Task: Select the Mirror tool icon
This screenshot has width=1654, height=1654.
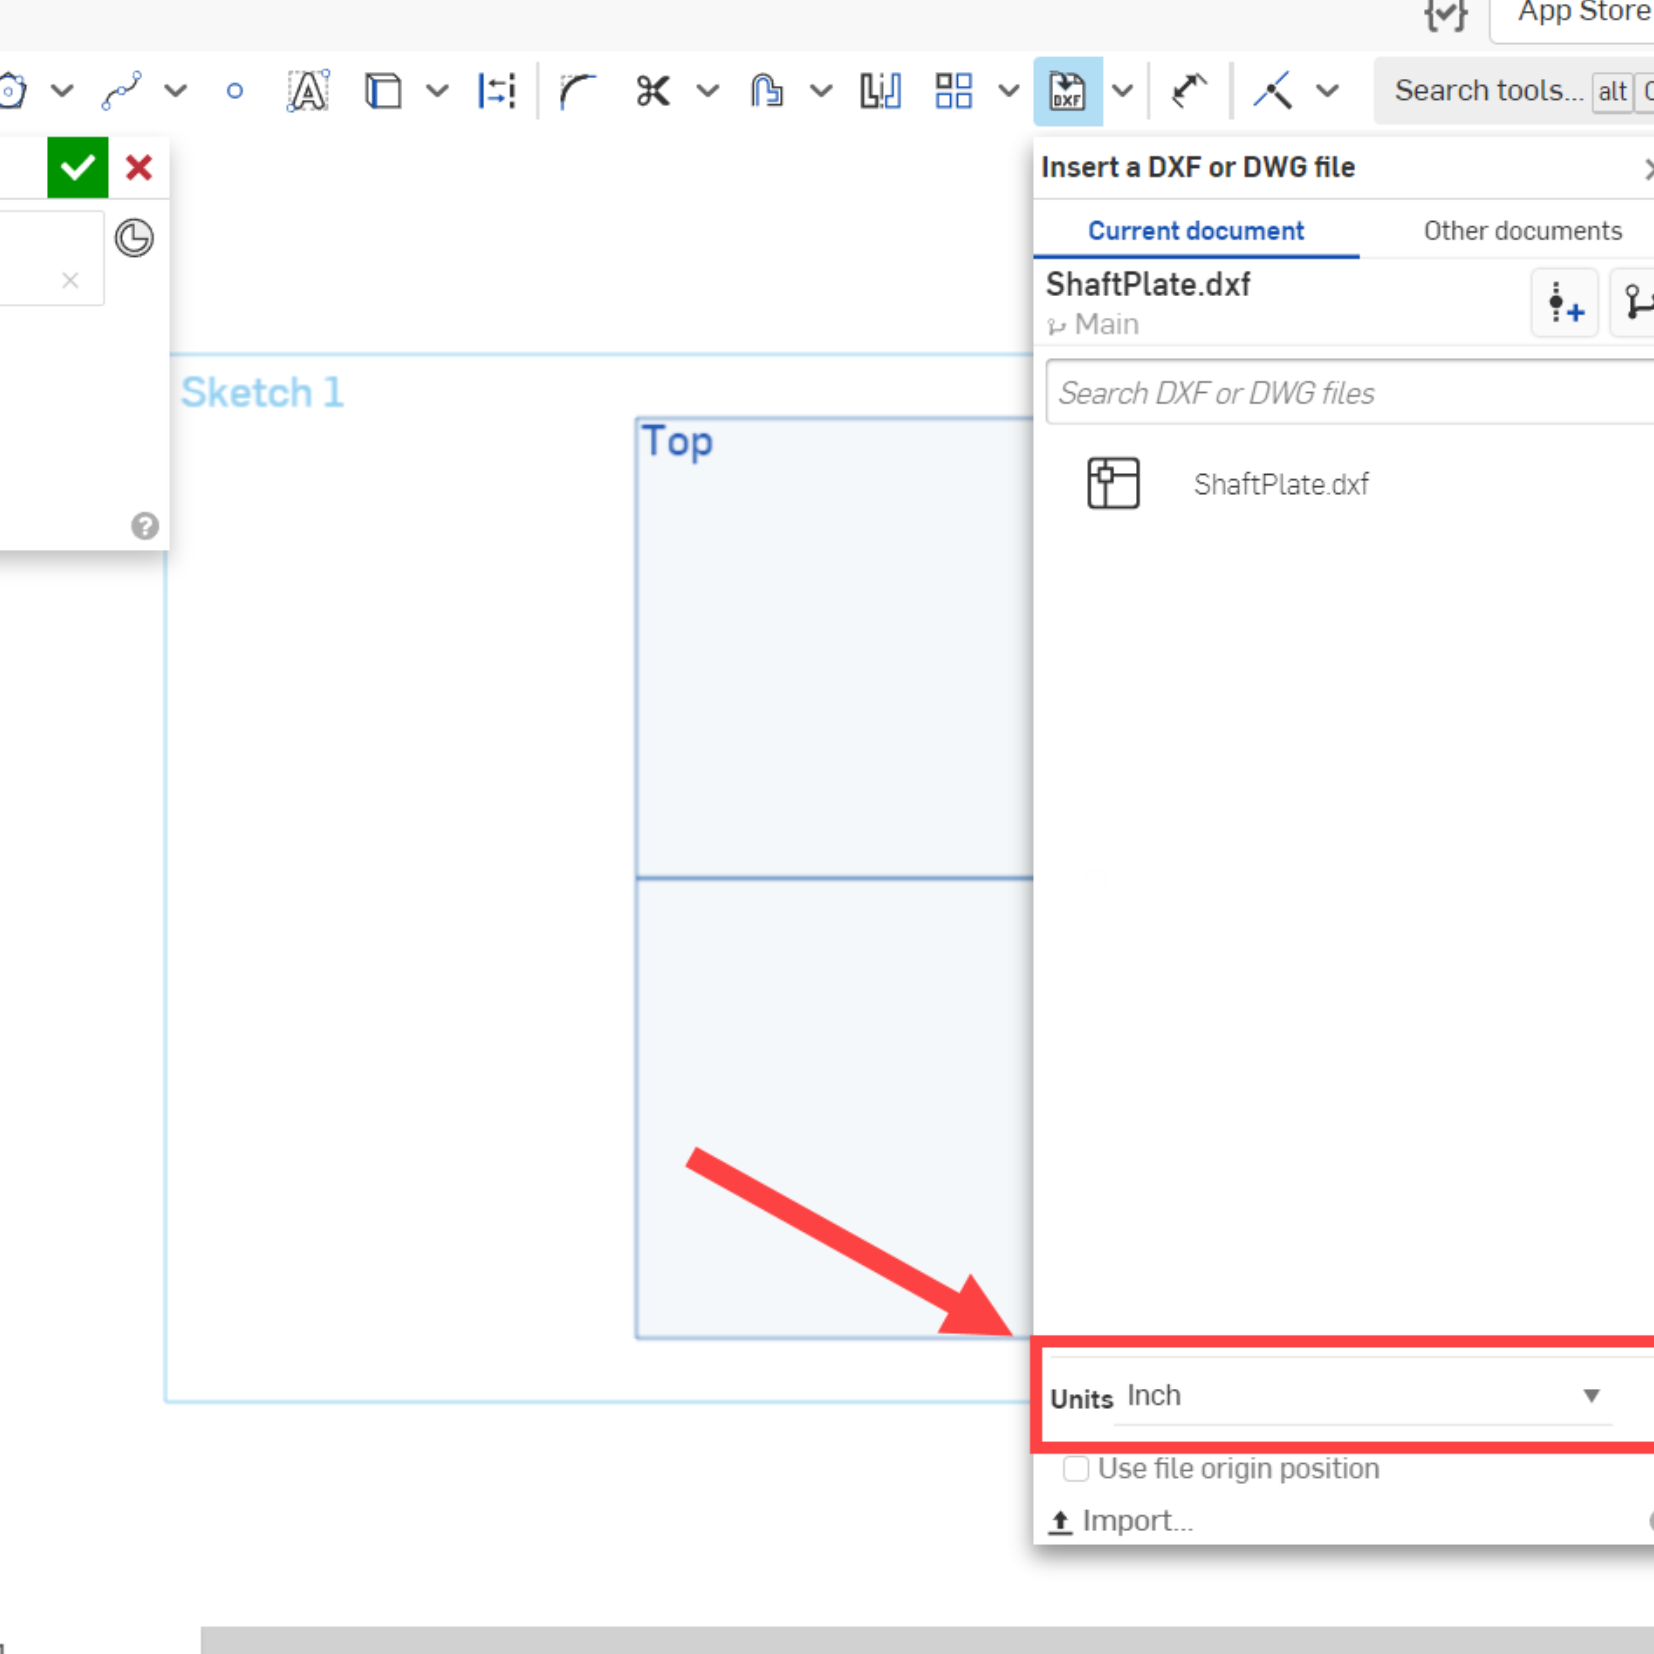Action: pyautogui.click(x=880, y=91)
